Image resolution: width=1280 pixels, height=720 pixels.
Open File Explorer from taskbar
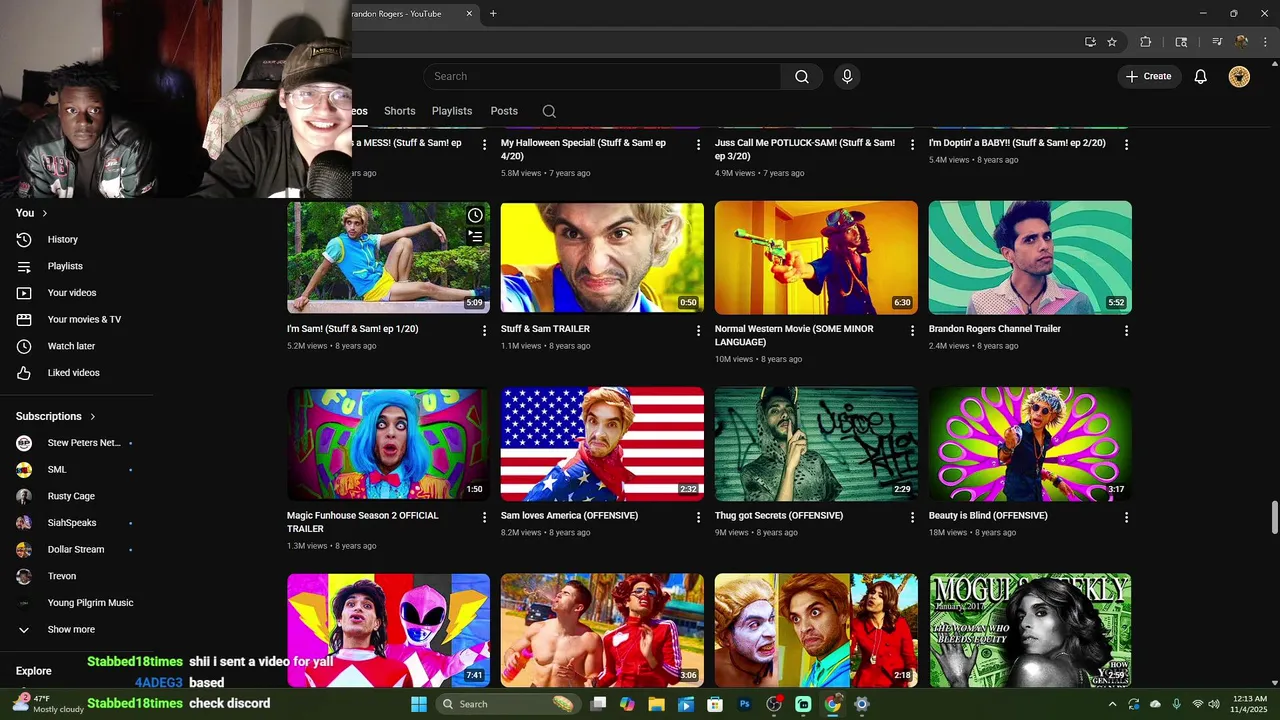(656, 704)
